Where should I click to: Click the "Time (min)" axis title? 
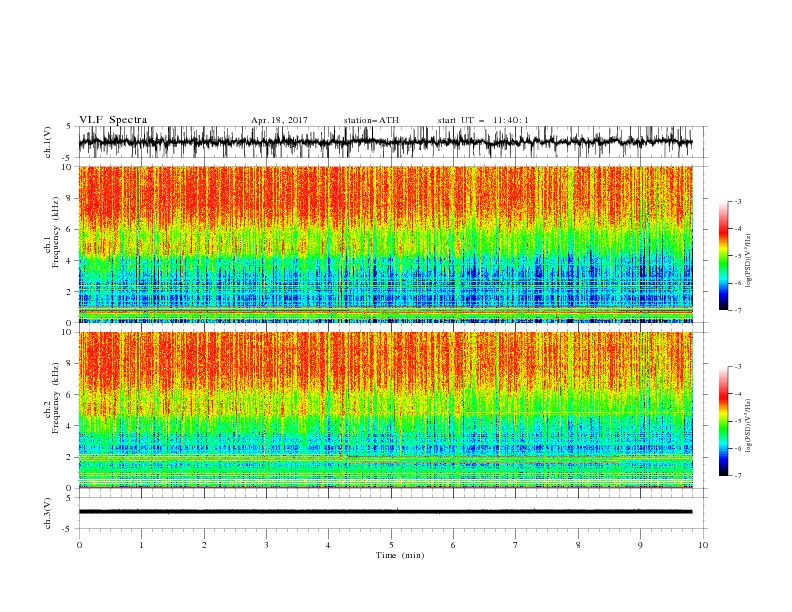coord(400,555)
